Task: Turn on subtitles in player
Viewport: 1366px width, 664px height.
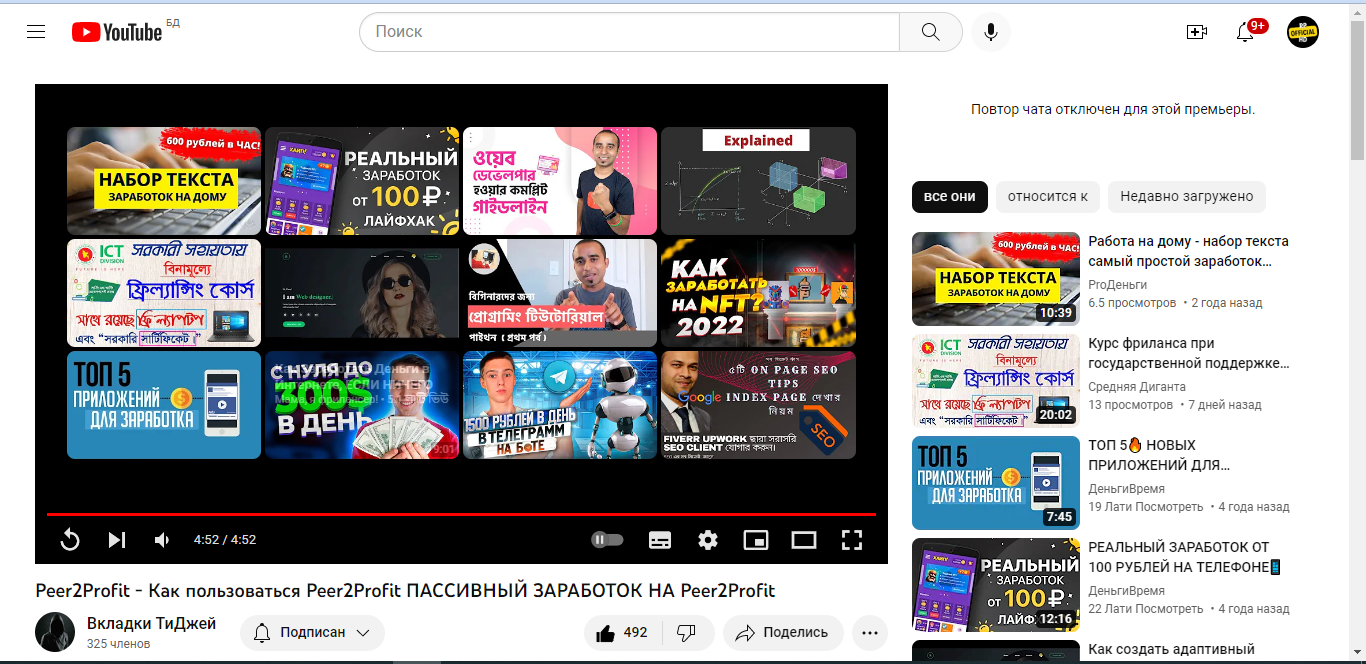Action: (x=660, y=540)
